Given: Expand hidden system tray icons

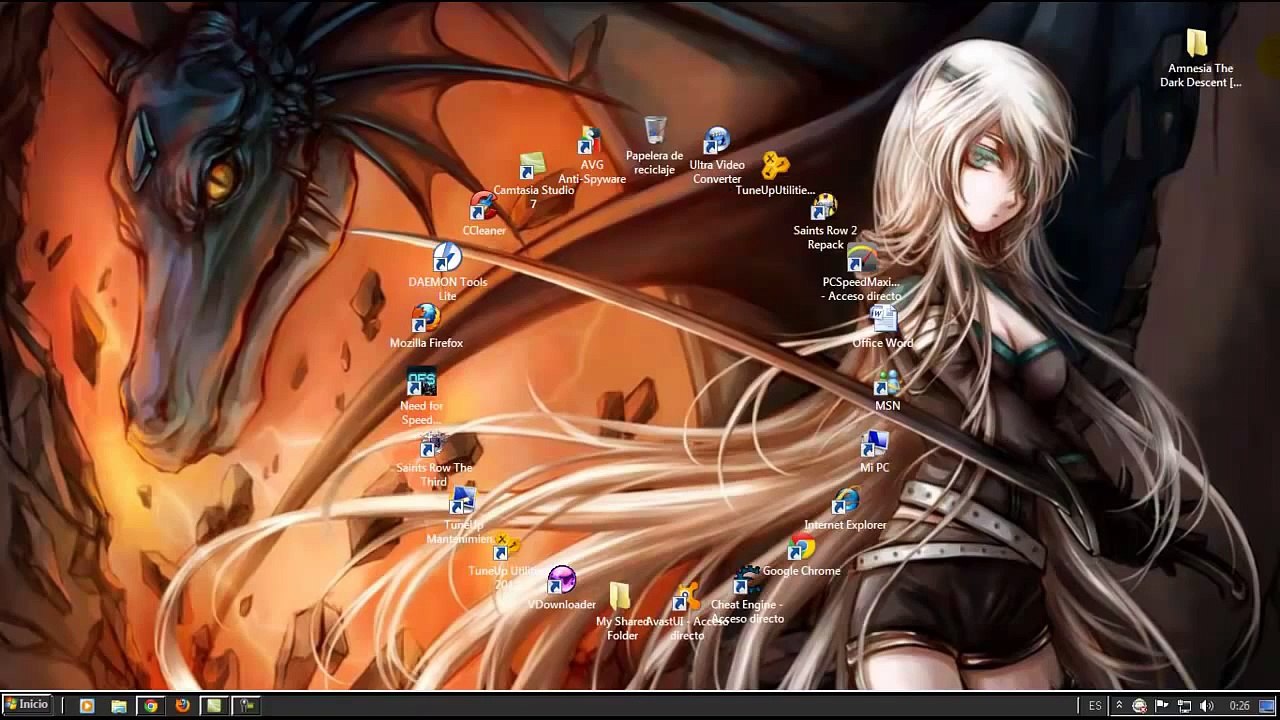Looking at the screenshot, I should pos(1119,706).
